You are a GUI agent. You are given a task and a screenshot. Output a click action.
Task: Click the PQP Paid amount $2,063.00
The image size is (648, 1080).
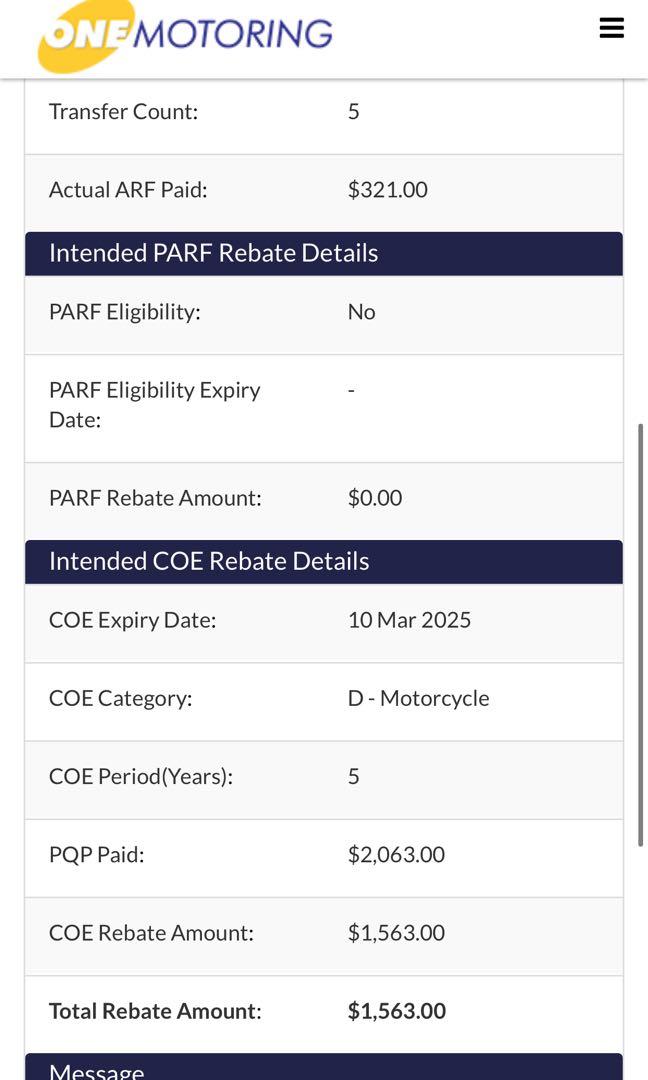398,855
